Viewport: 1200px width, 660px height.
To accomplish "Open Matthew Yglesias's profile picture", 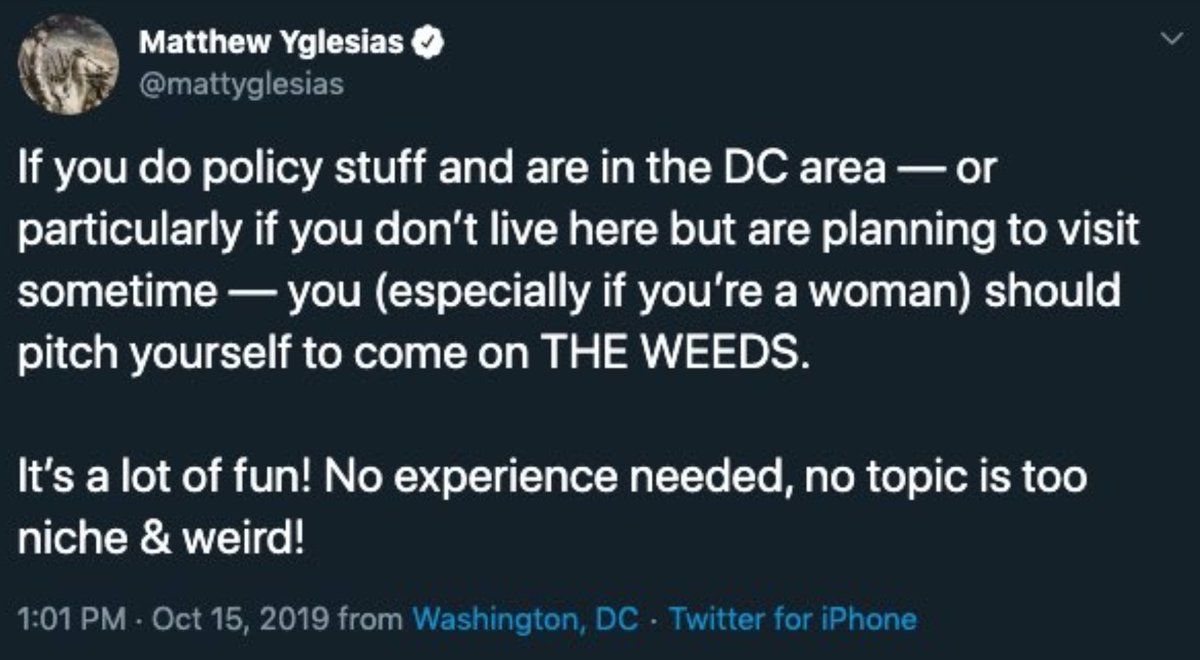I will (68, 65).
